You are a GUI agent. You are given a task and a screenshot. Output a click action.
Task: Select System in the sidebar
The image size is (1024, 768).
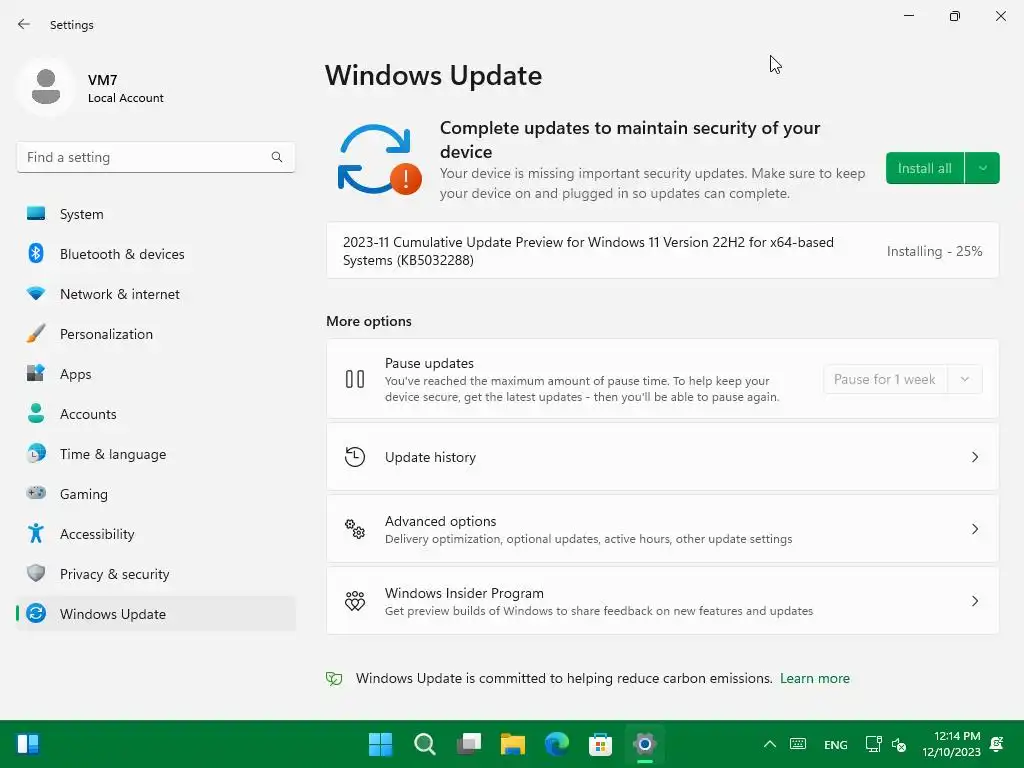(x=156, y=214)
